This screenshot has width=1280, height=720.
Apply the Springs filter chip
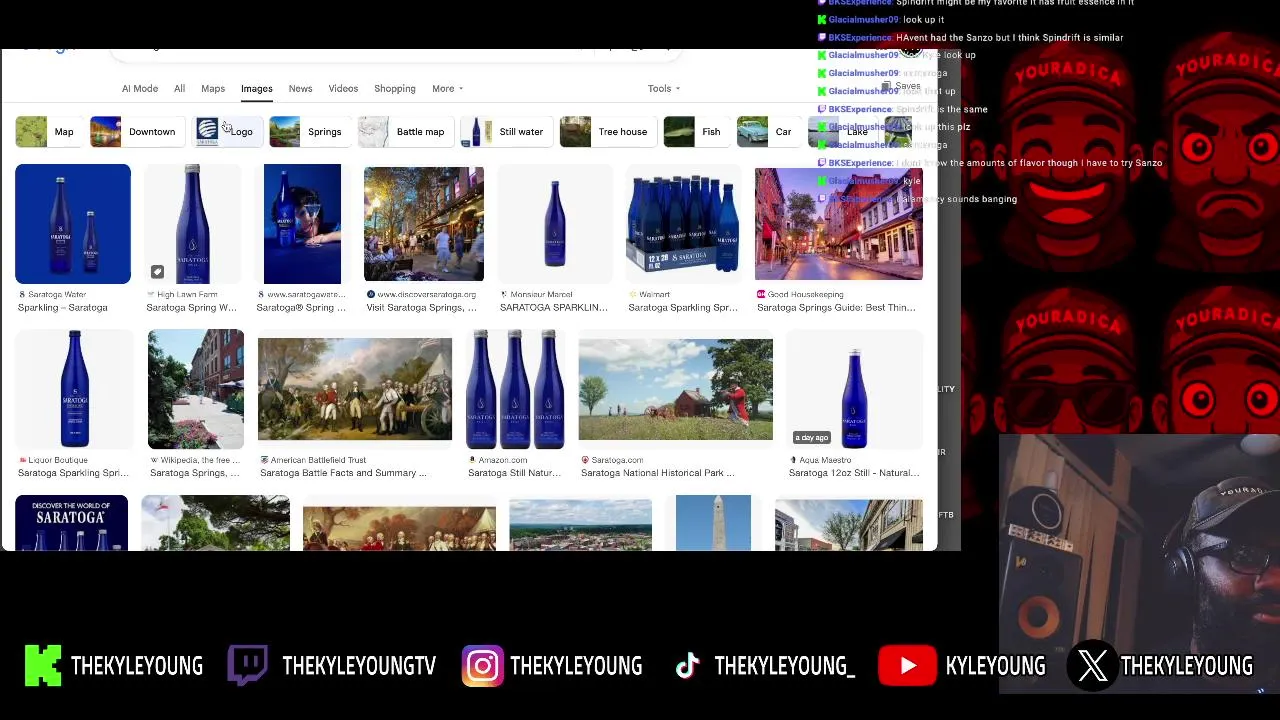point(308,132)
